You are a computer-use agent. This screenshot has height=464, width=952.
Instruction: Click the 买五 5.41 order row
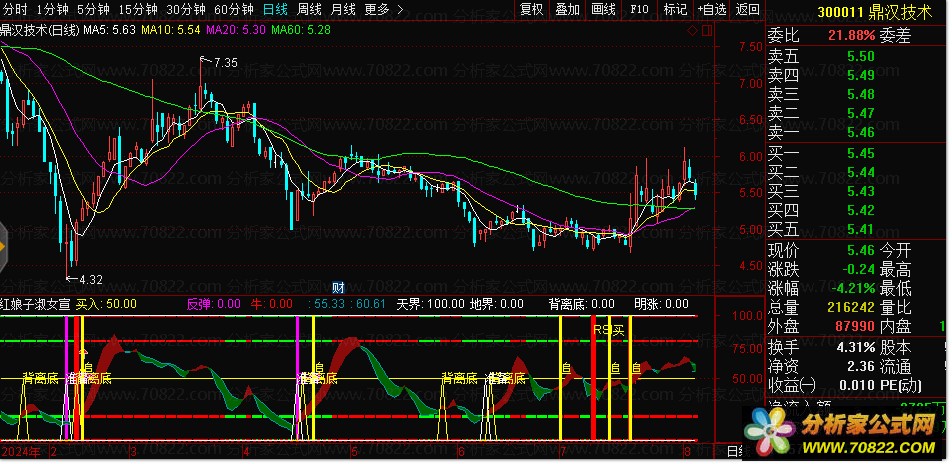856,230
